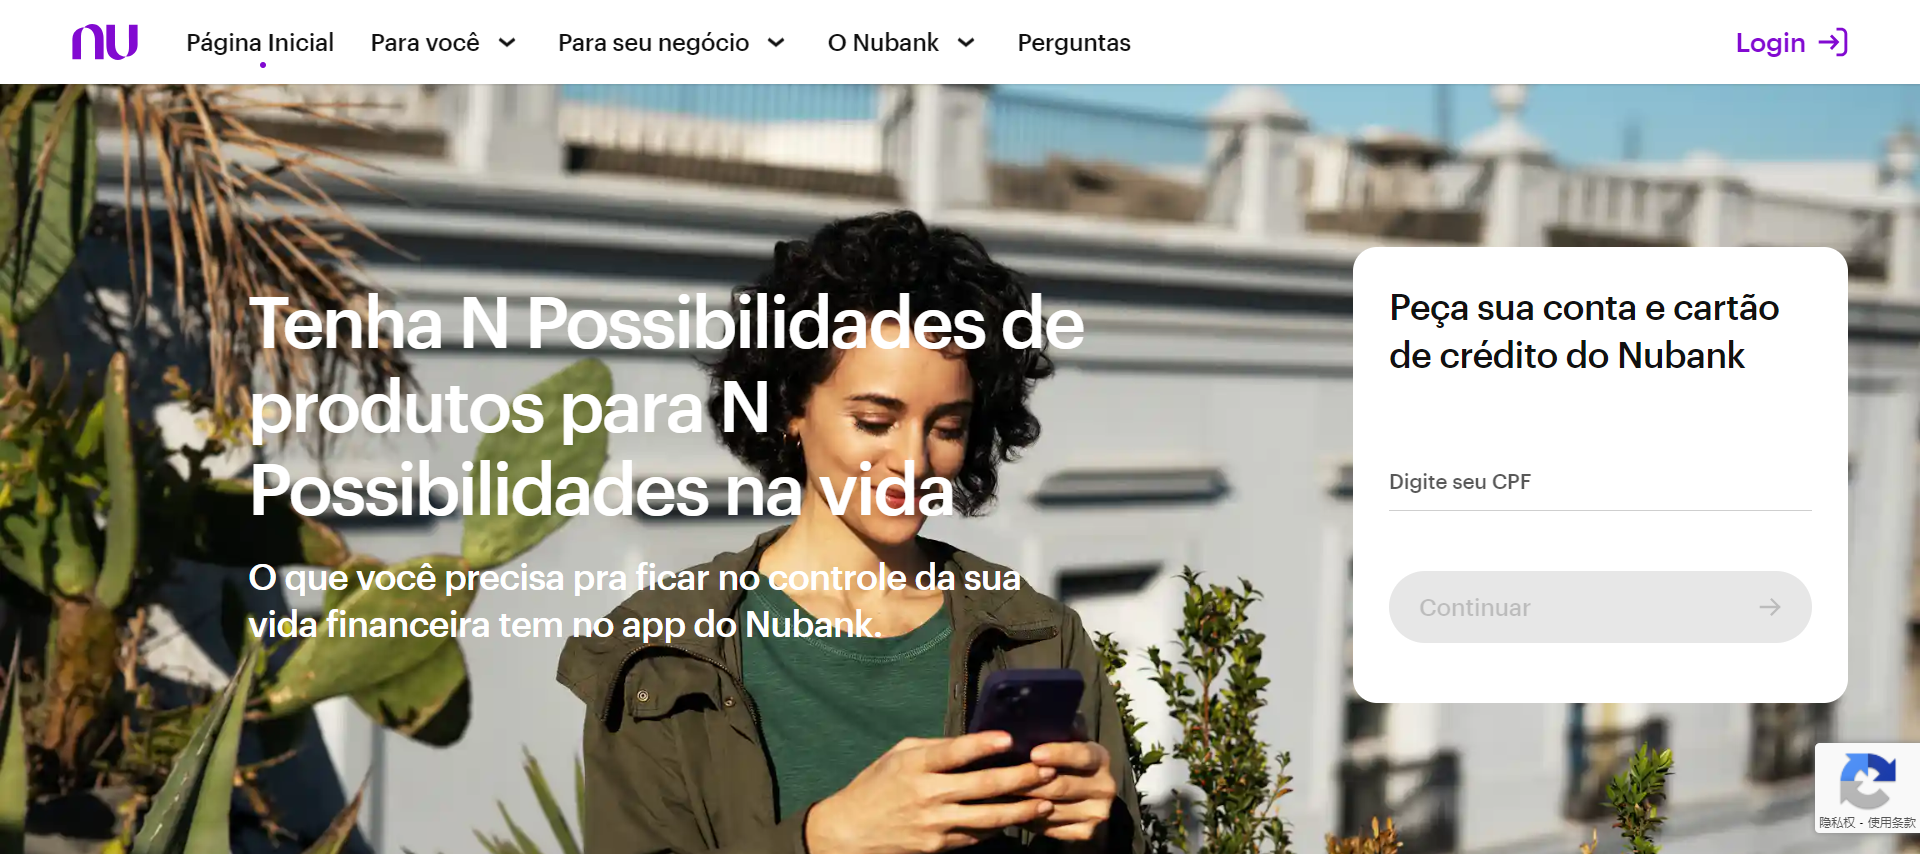This screenshot has height=854, width=1920.
Task: Click the purple Nu logo
Action: (x=105, y=42)
